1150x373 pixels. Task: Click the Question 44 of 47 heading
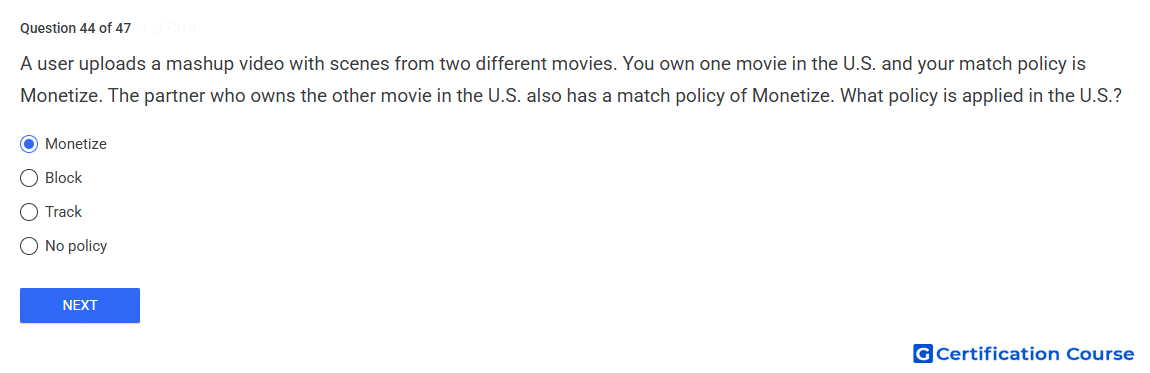(76, 29)
